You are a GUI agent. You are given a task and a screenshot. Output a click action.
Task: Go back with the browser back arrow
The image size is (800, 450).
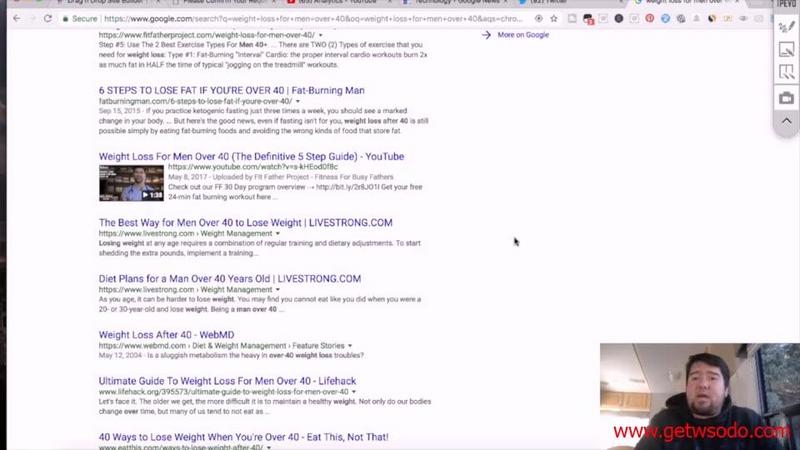pyautogui.click(x=17, y=19)
